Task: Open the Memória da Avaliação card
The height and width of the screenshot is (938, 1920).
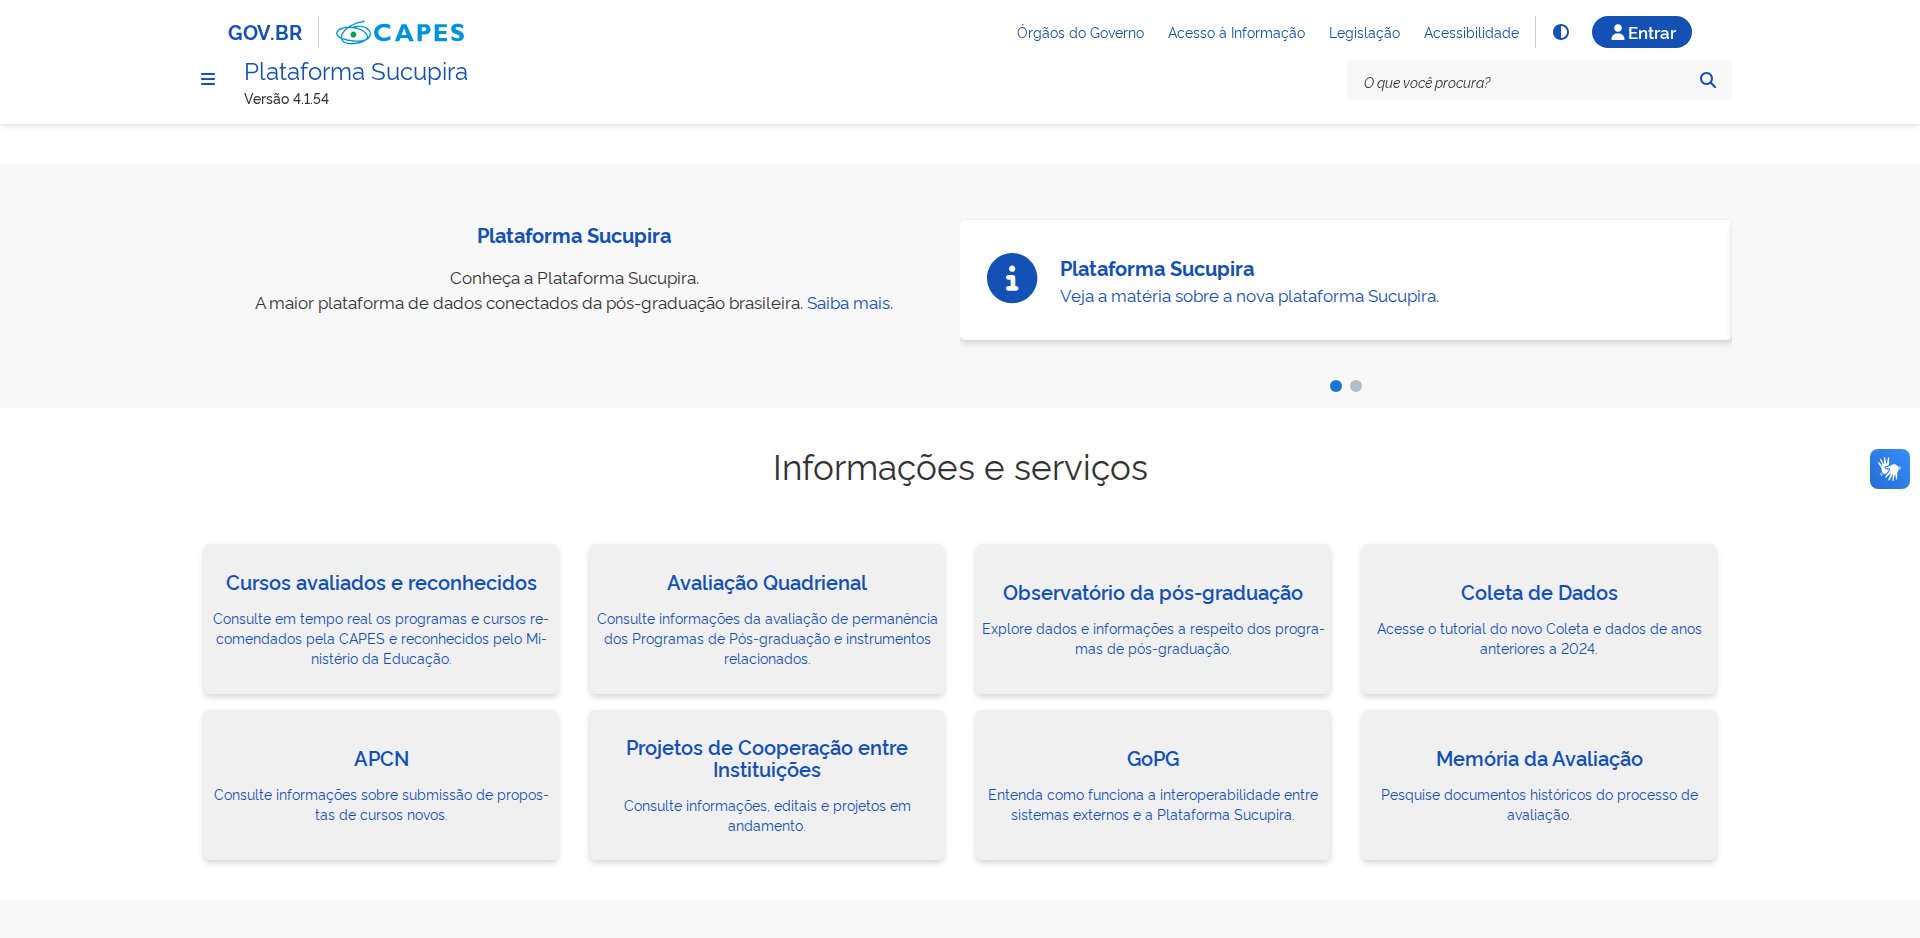Action: coord(1539,785)
